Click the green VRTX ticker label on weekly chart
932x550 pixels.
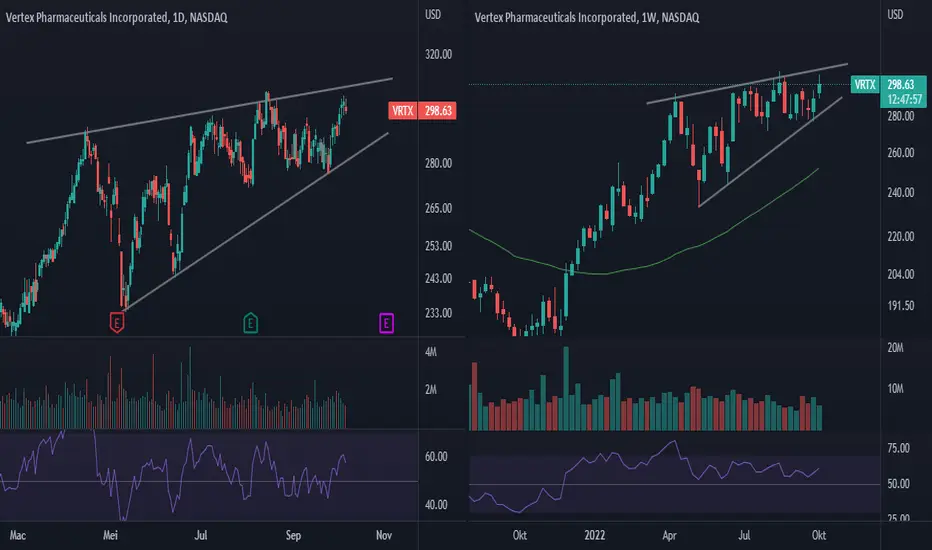(x=865, y=84)
